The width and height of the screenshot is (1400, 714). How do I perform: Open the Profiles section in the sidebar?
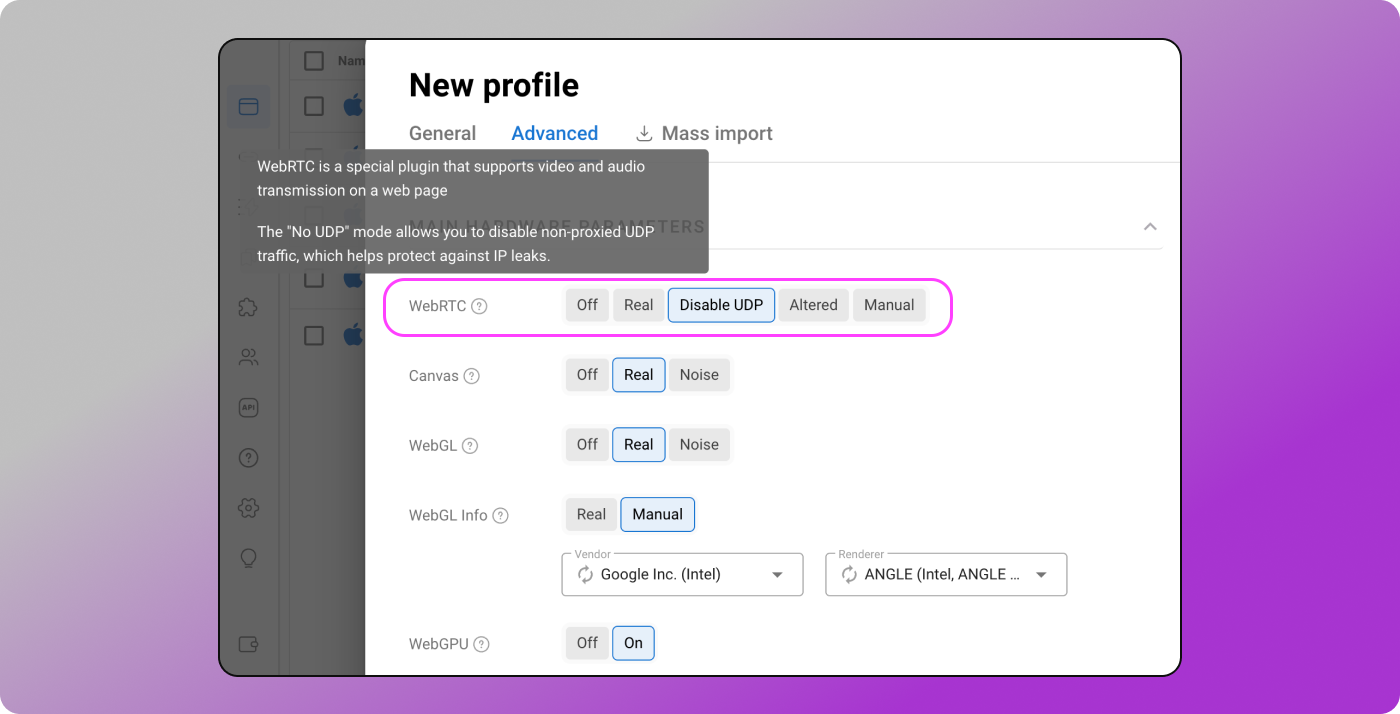pos(248,105)
